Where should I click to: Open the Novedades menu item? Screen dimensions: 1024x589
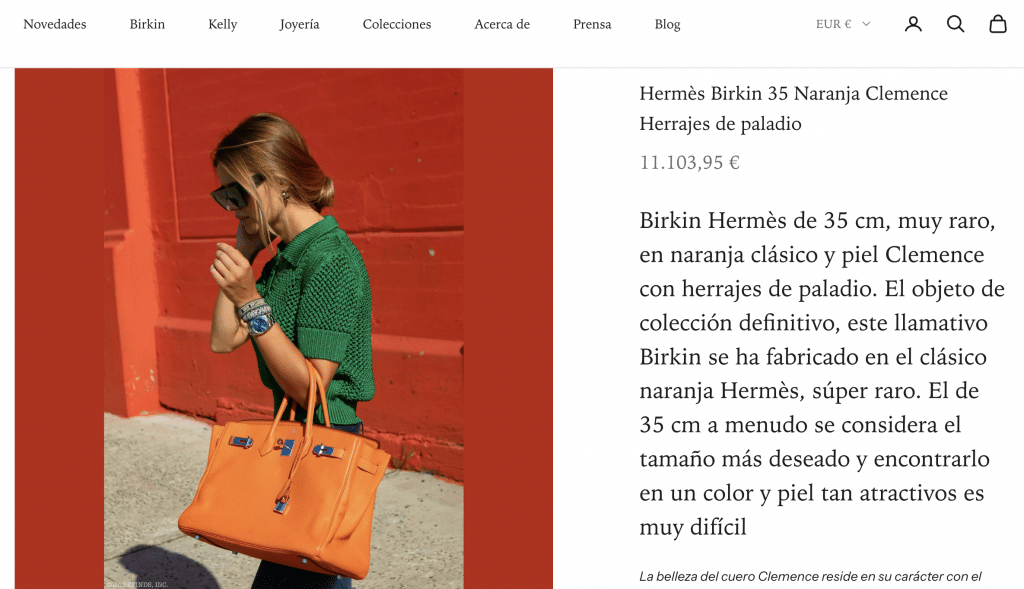pos(55,24)
